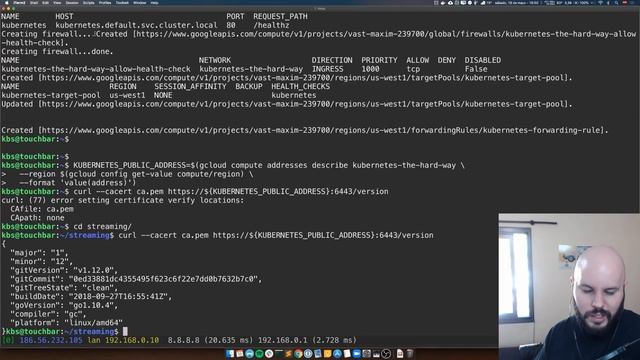This screenshot has height=360, width=640.
Task: Click the gitVersion "v1.12.0" line
Action: pos(64,270)
